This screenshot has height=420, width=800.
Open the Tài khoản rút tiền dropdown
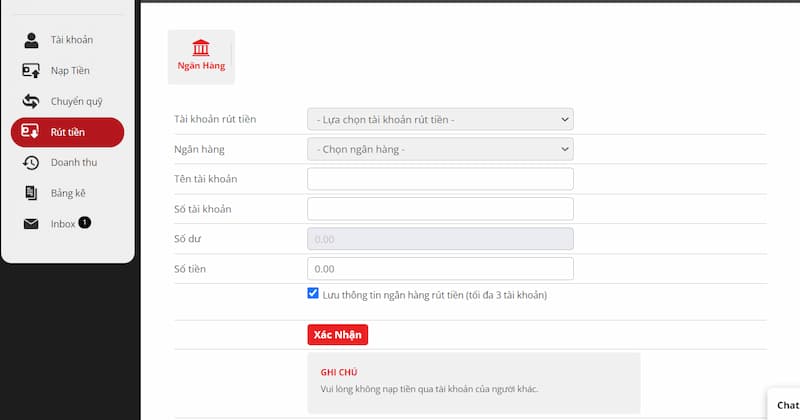[x=440, y=120]
